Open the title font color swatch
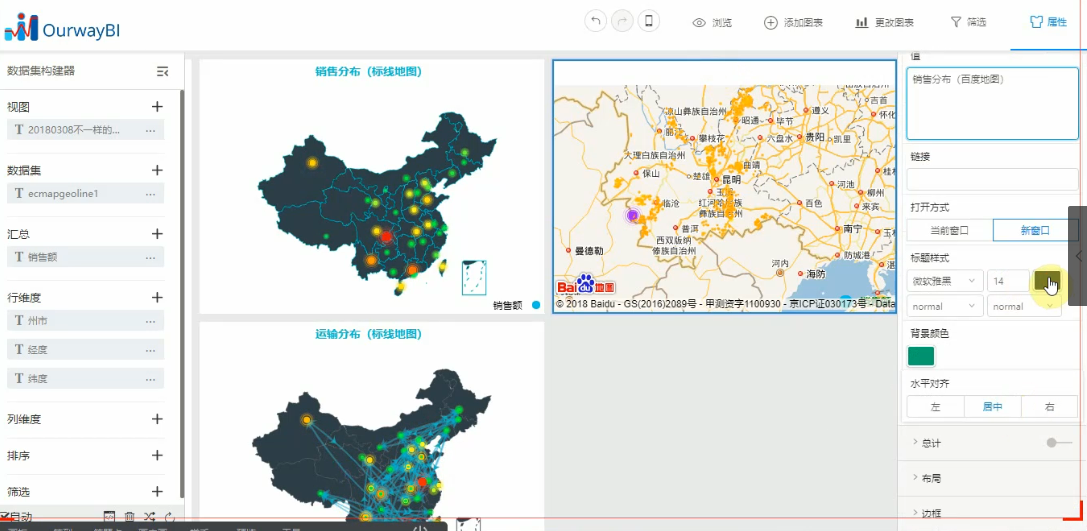Screen dimensions: 1087x531 tap(1047, 280)
